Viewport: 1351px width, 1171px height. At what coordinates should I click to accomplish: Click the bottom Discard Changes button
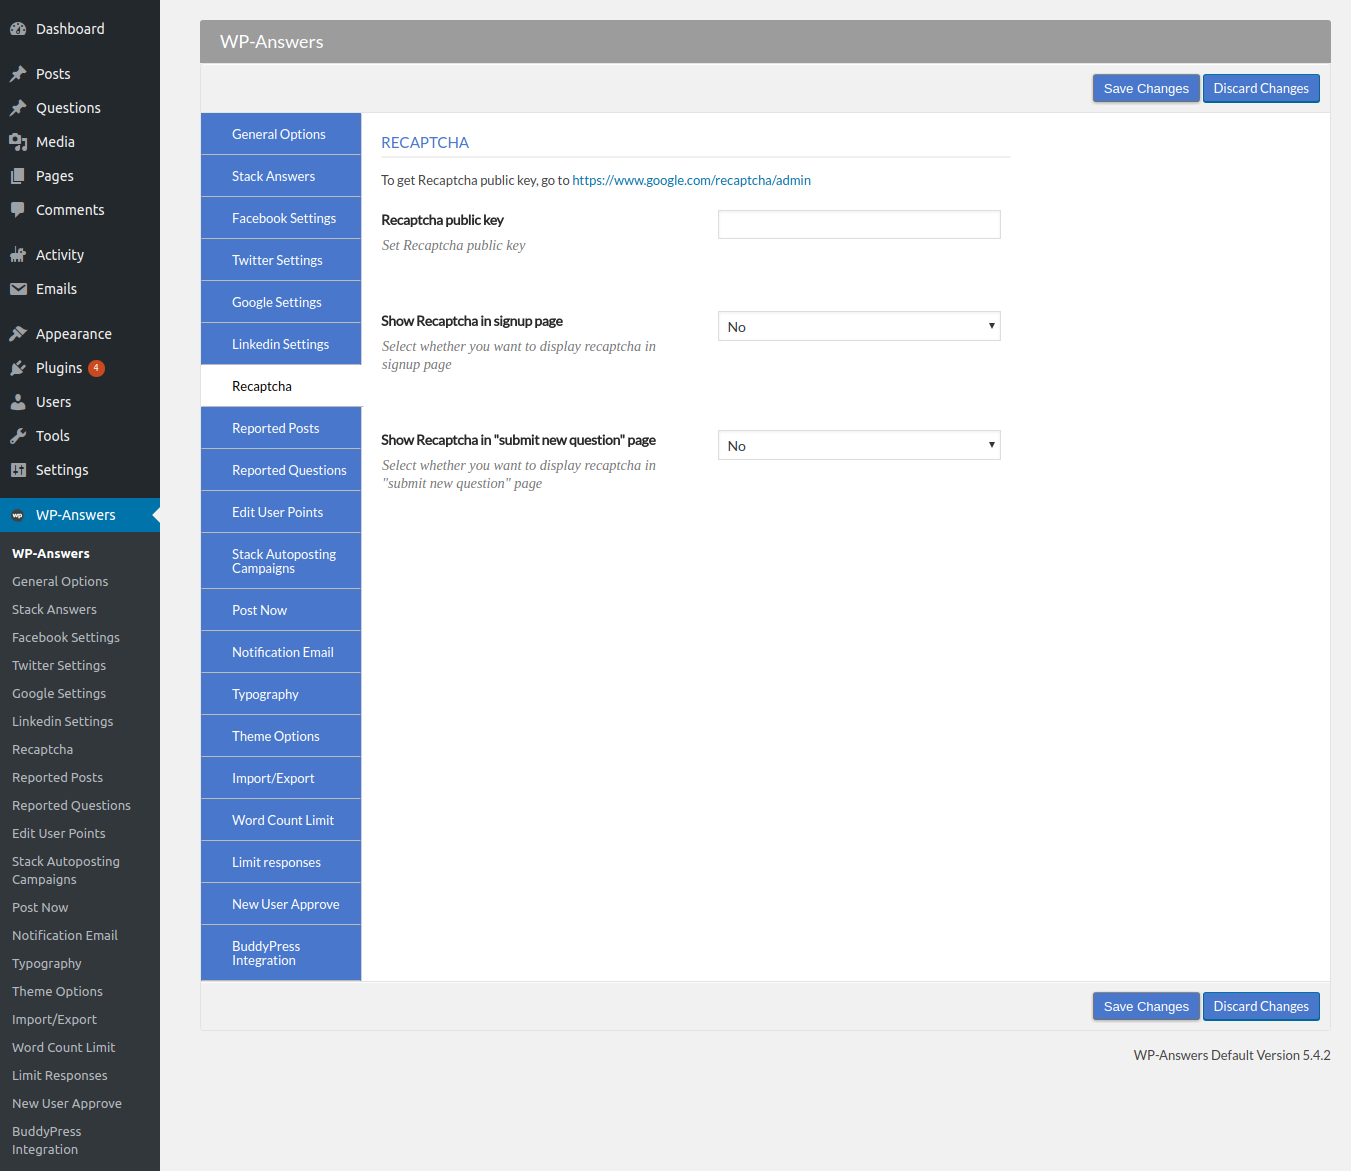click(x=1261, y=1006)
